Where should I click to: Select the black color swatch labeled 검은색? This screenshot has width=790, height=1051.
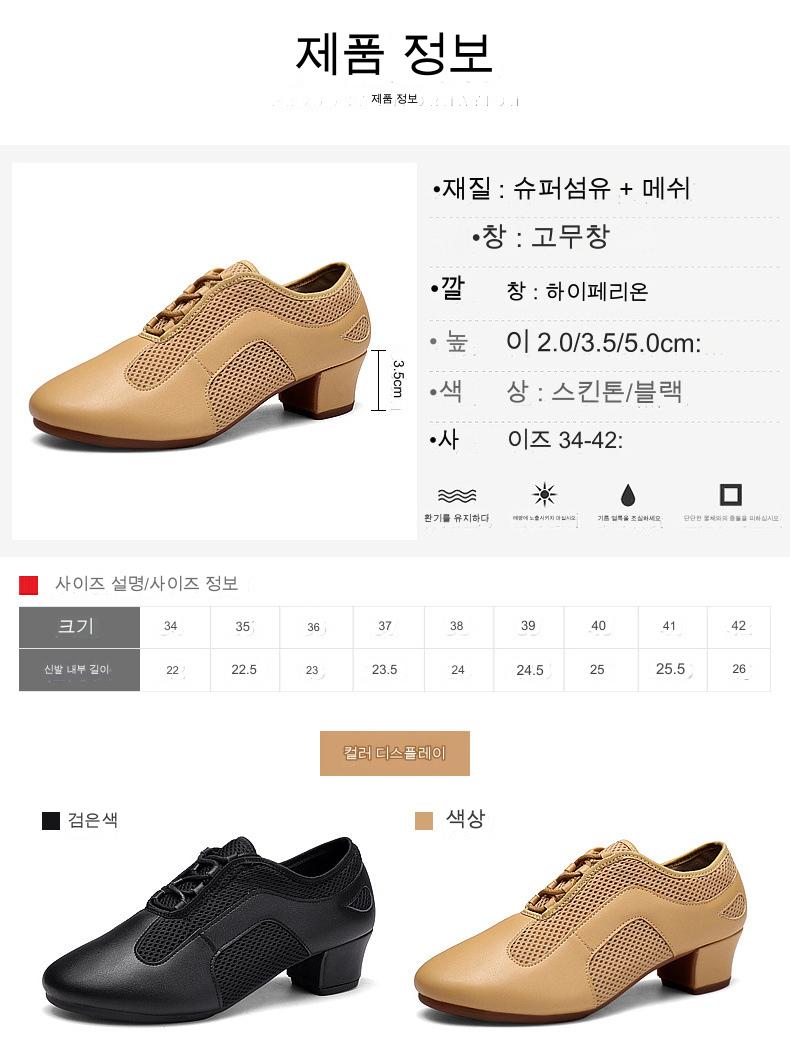click(51, 820)
